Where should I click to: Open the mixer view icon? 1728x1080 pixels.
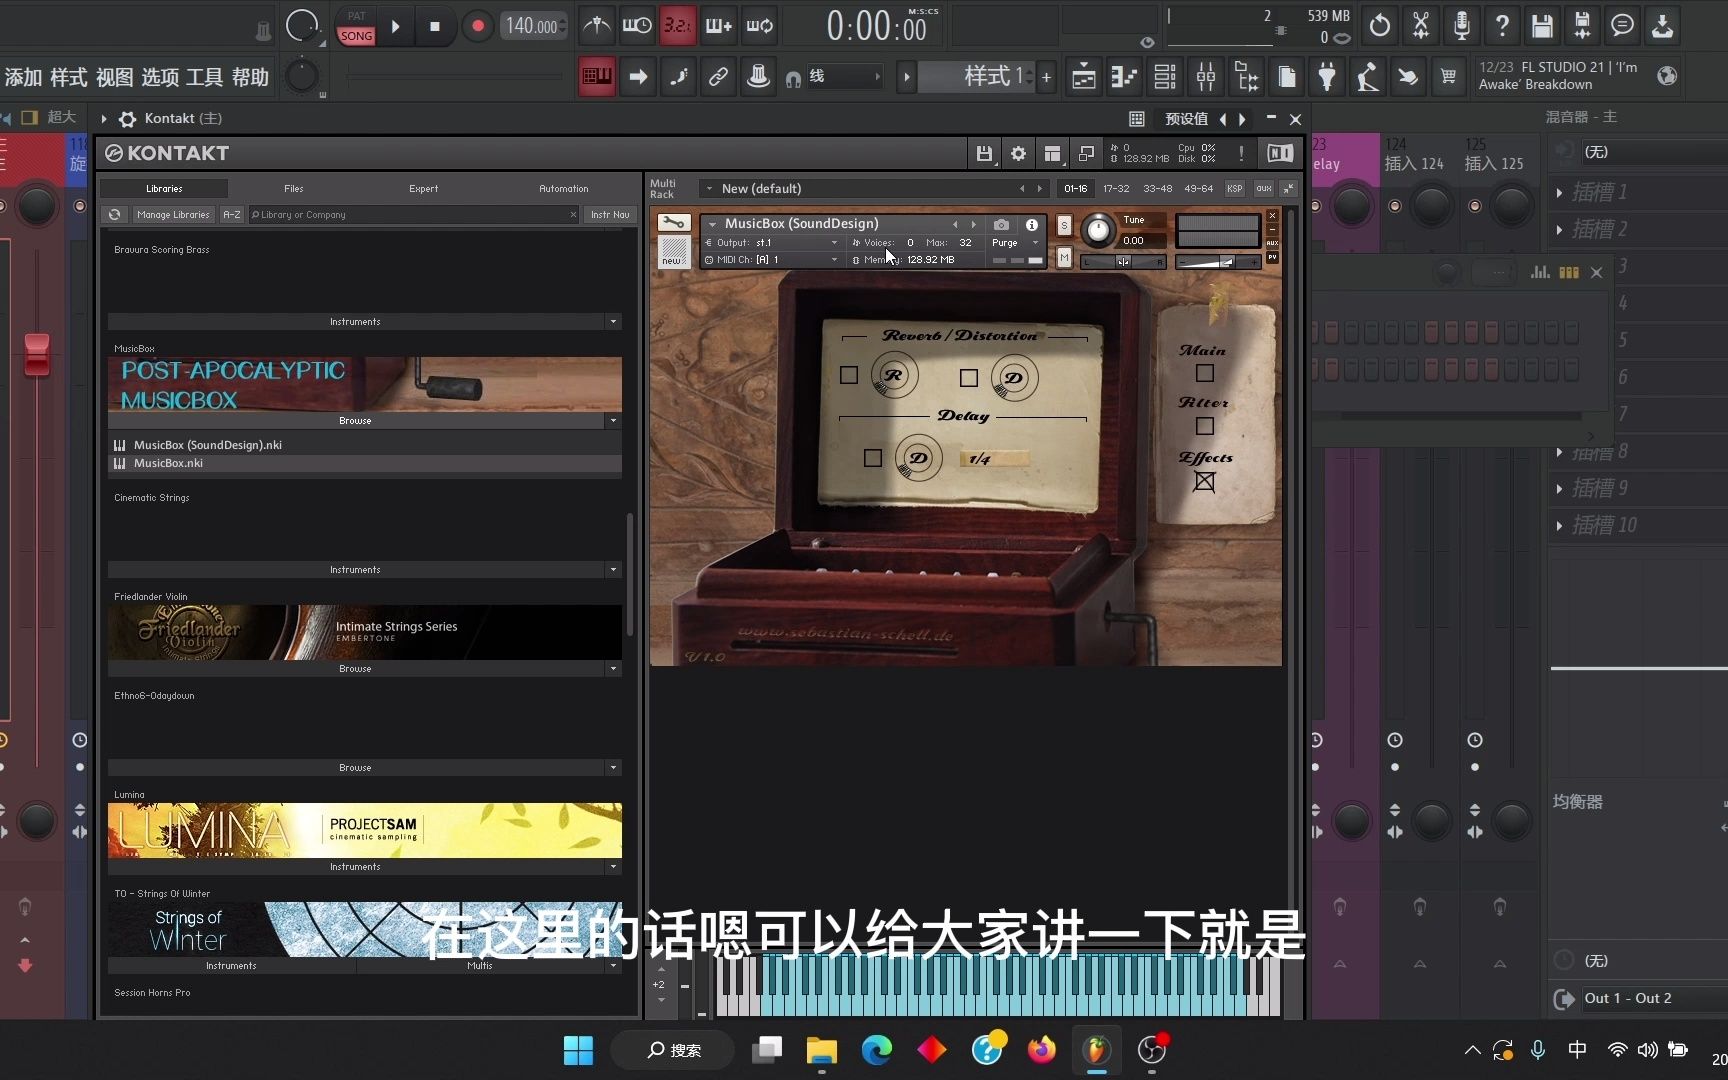[1206, 76]
